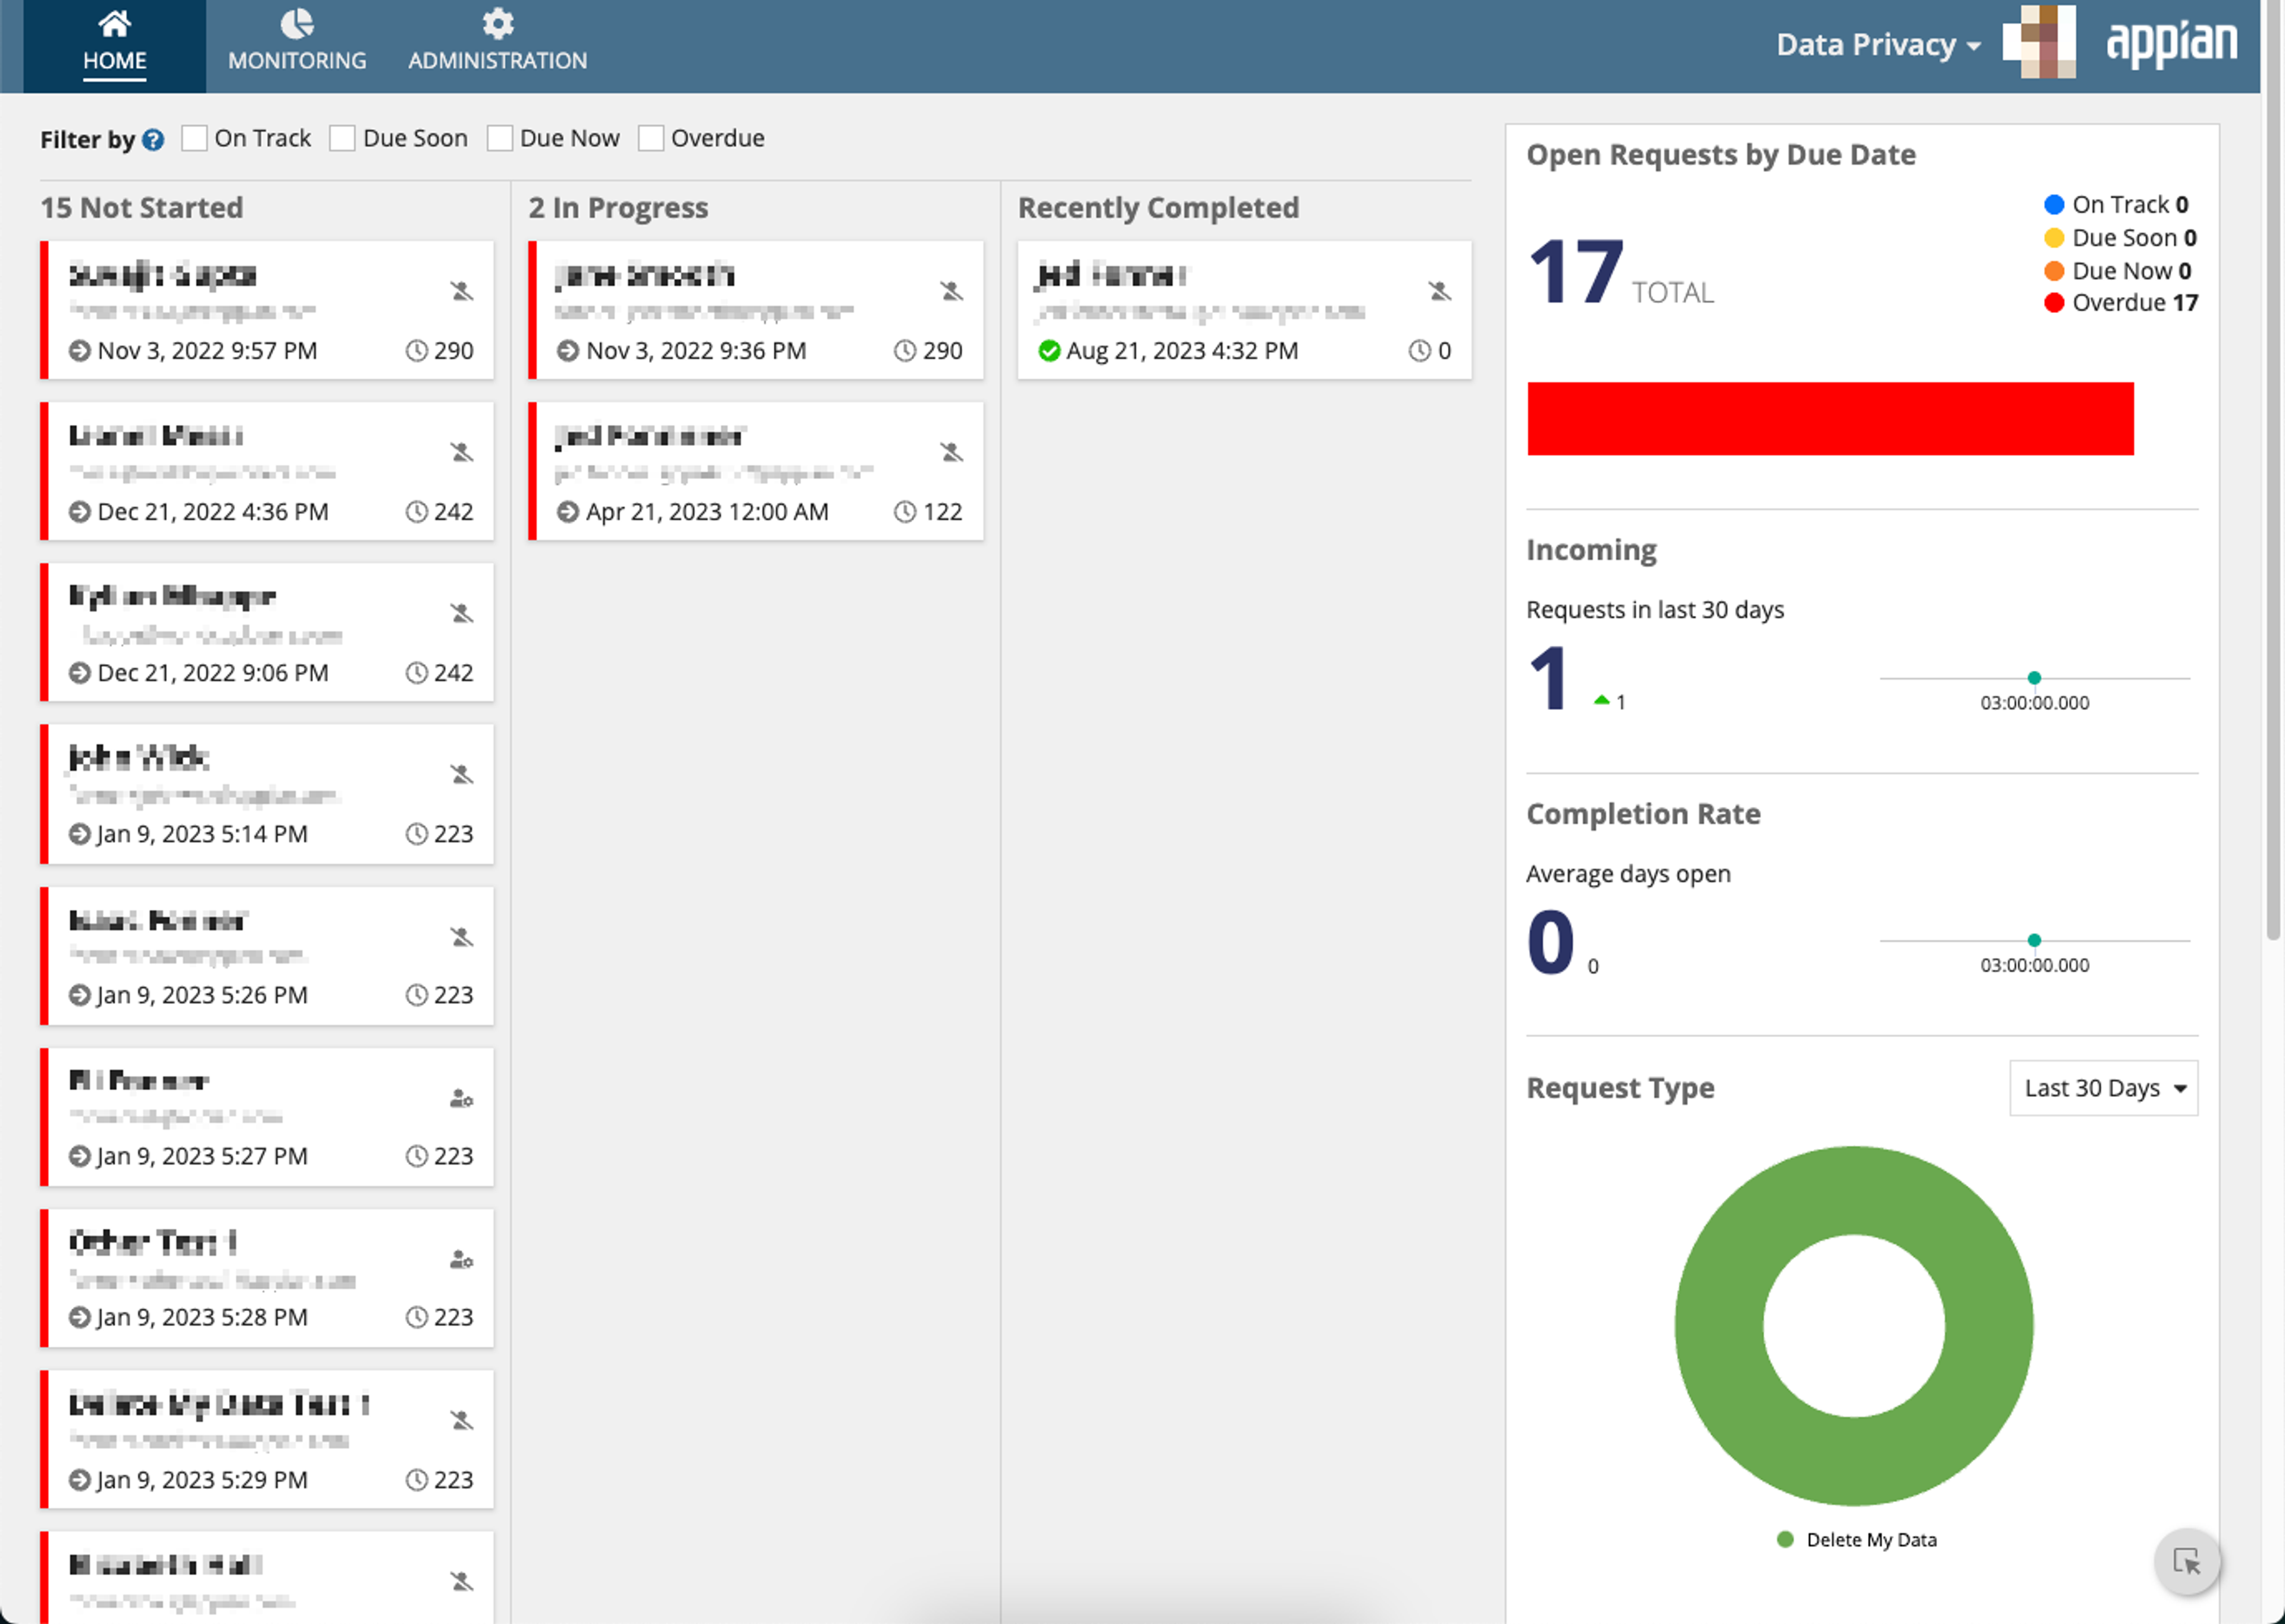Click the Appian logo
The width and height of the screenshot is (2285, 1624).
2171,43
